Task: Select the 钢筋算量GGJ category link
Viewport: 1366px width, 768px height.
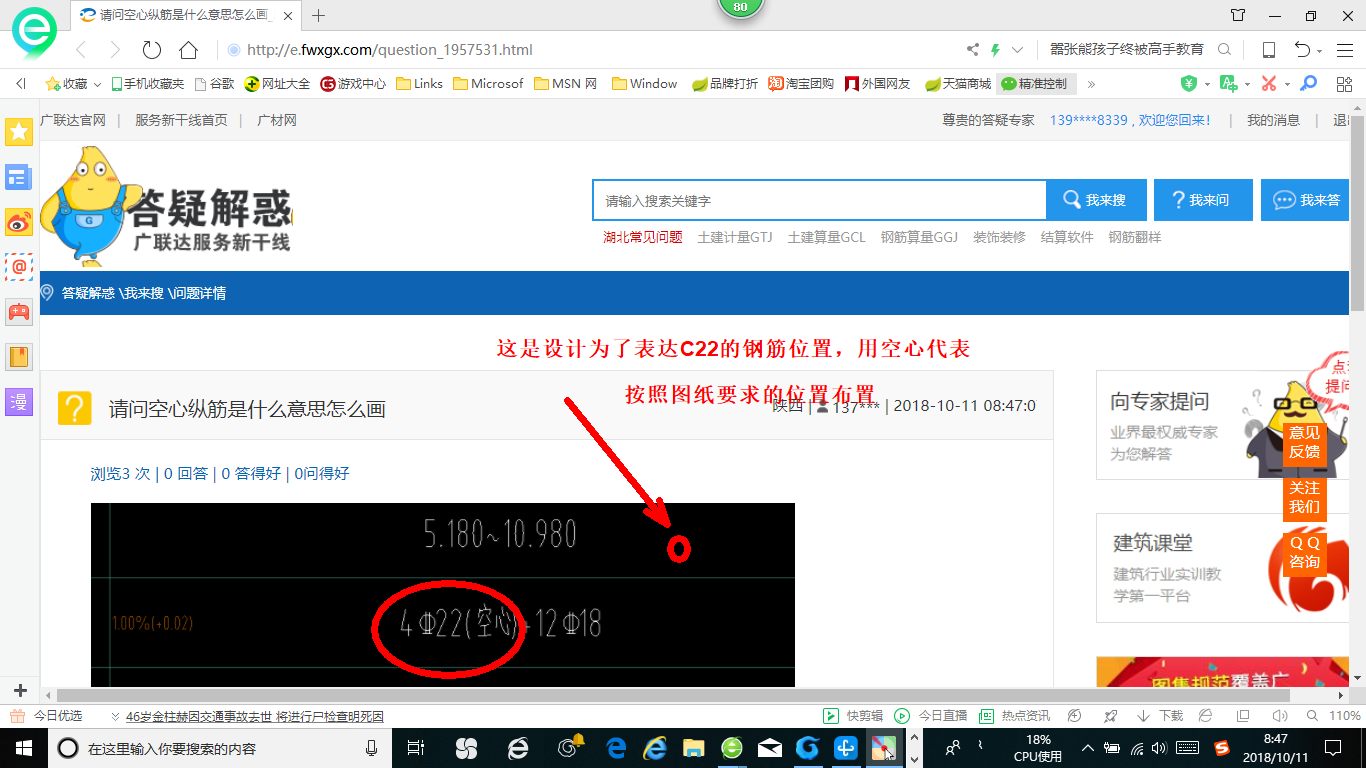Action: [x=919, y=237]
